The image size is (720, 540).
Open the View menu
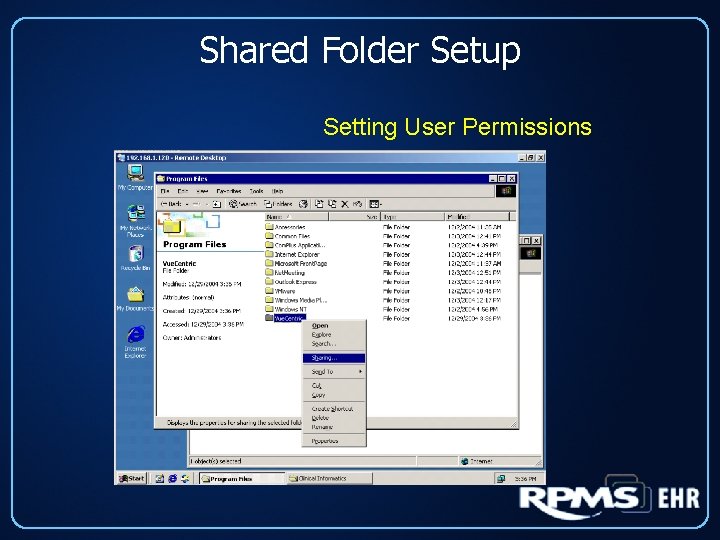(202, 191)
